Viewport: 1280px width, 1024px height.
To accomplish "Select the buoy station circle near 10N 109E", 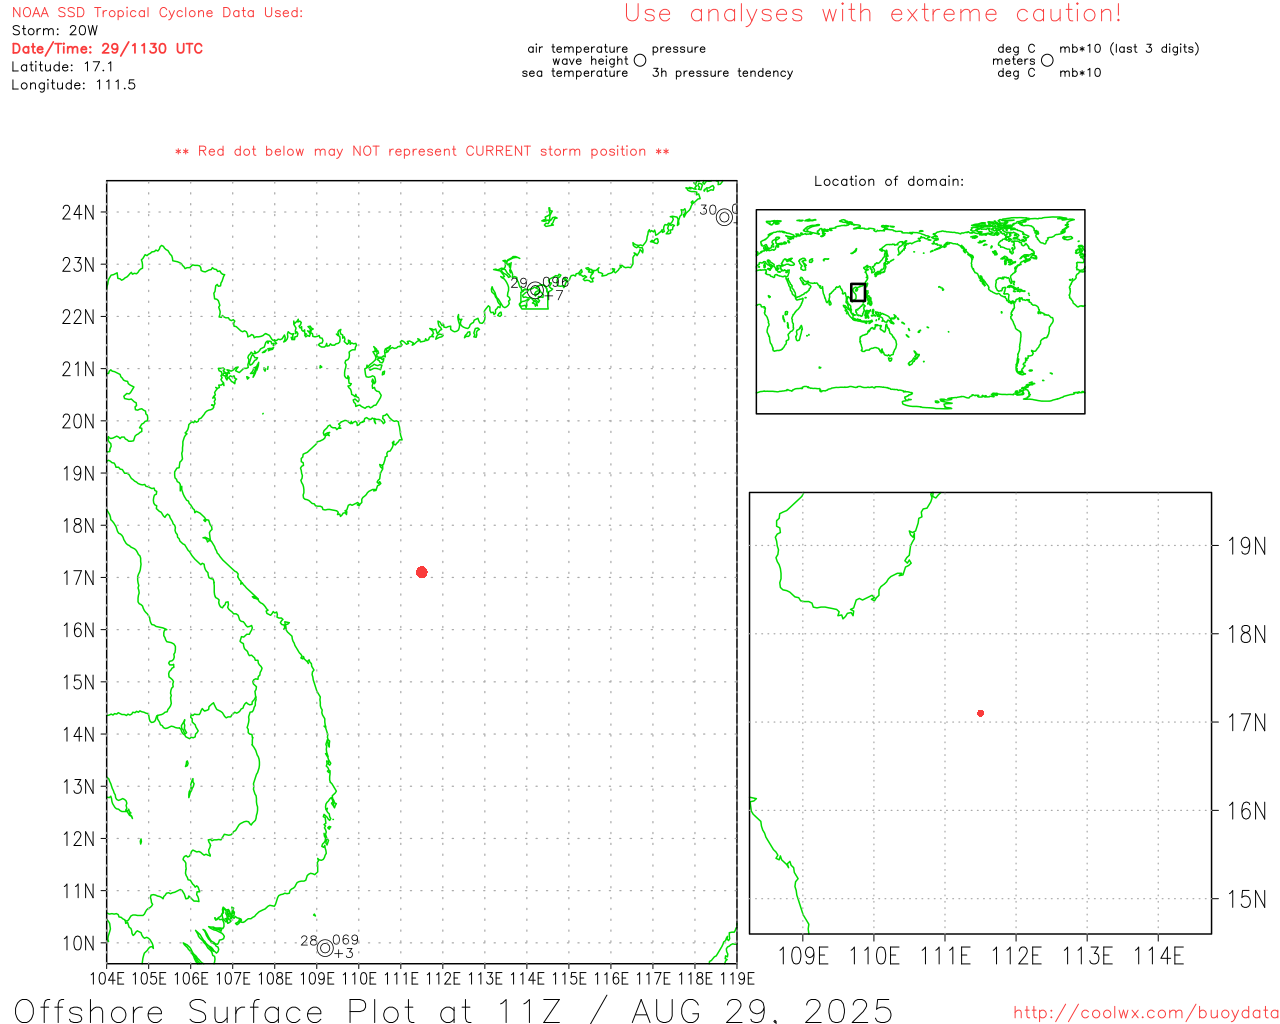I will tap(325, 948).
